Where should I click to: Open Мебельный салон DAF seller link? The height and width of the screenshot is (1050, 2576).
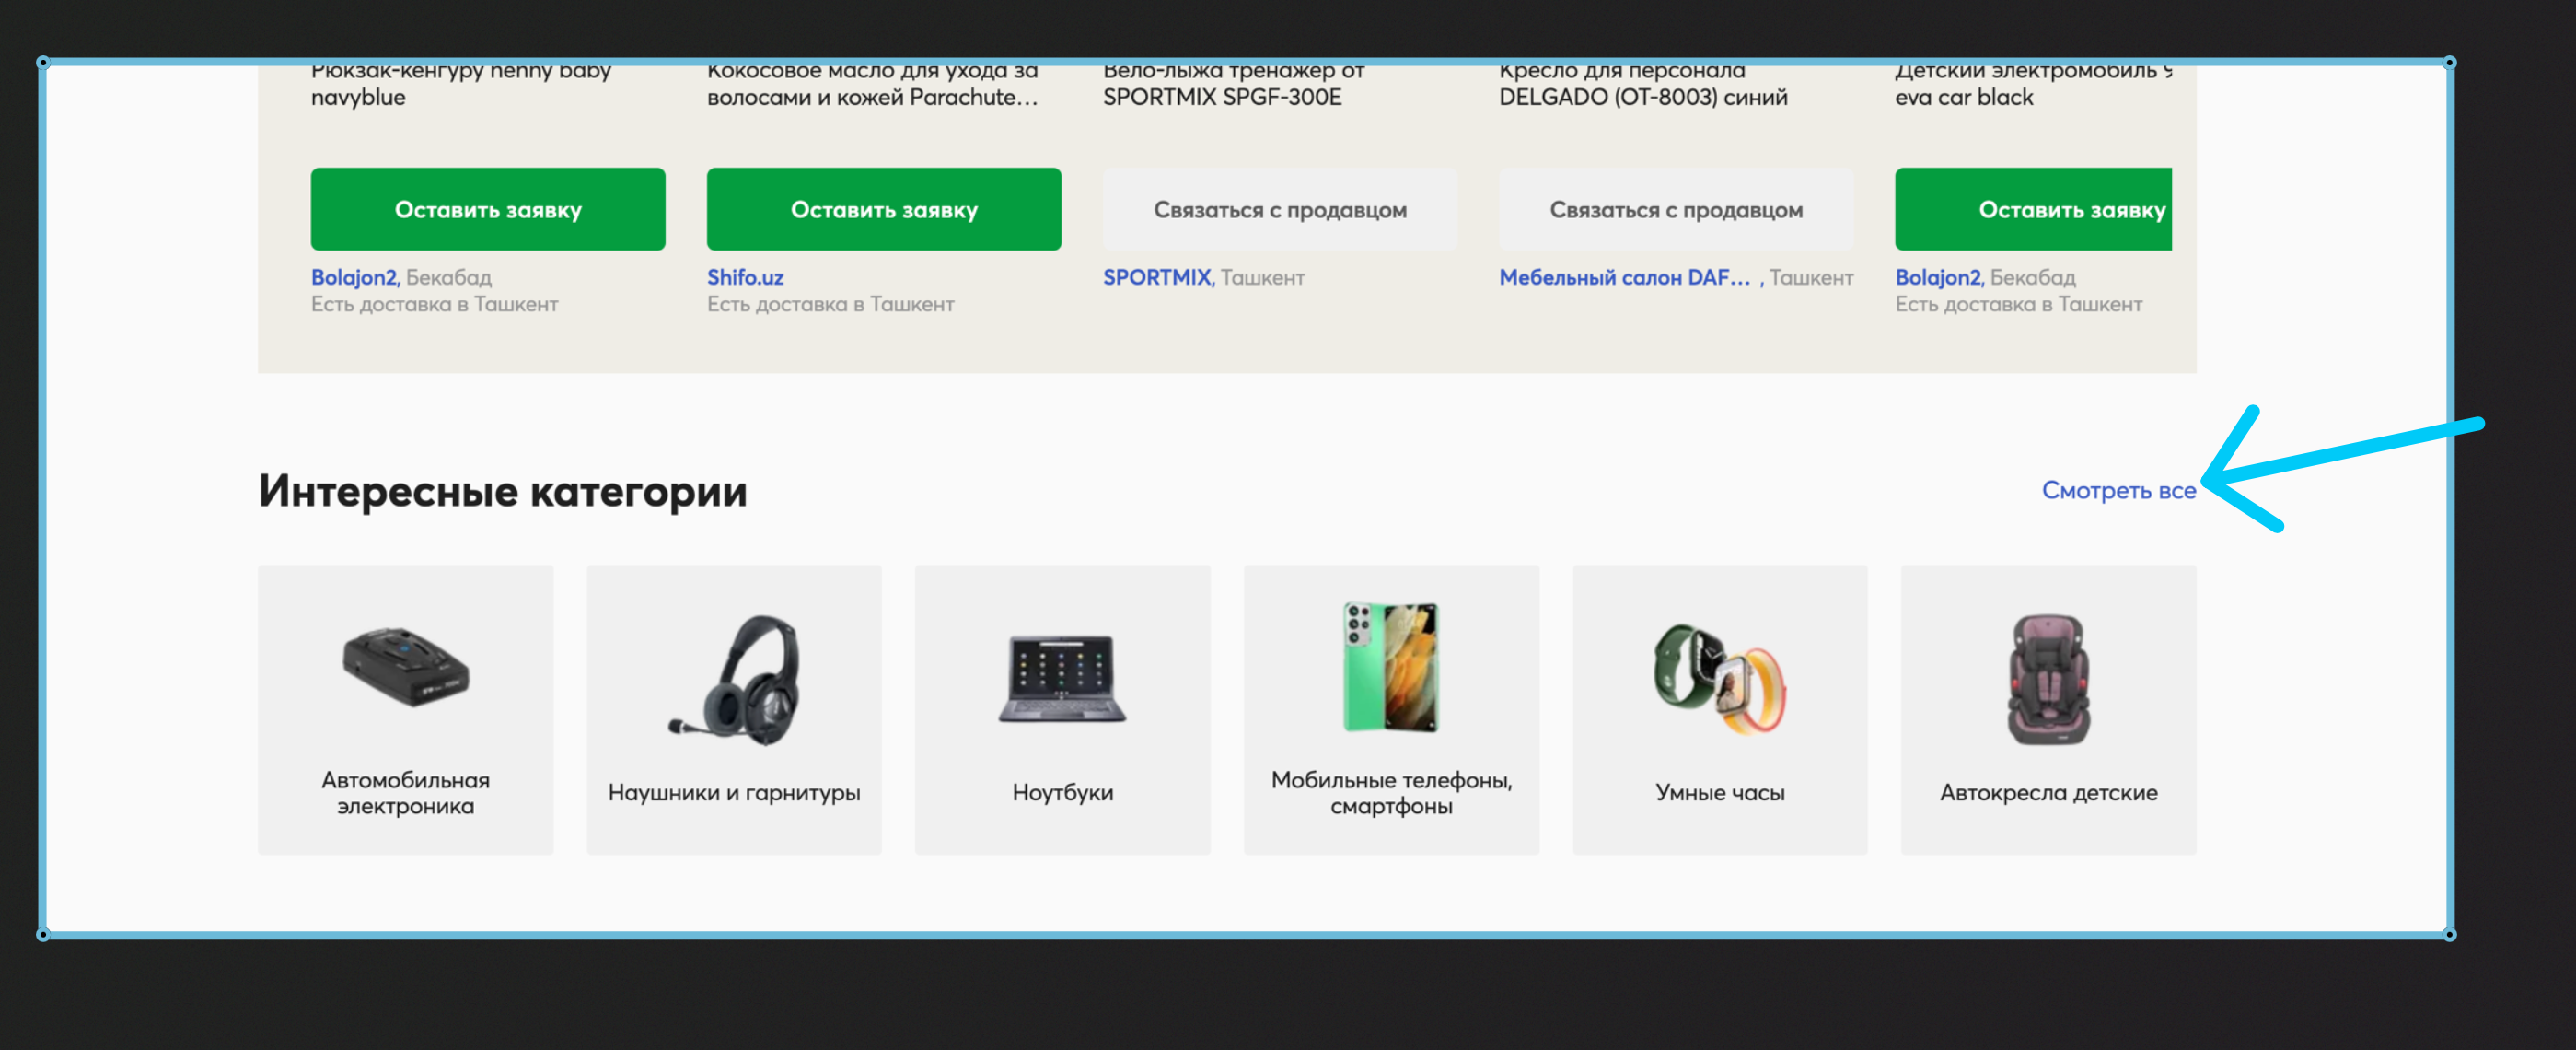coord(1624,278)
